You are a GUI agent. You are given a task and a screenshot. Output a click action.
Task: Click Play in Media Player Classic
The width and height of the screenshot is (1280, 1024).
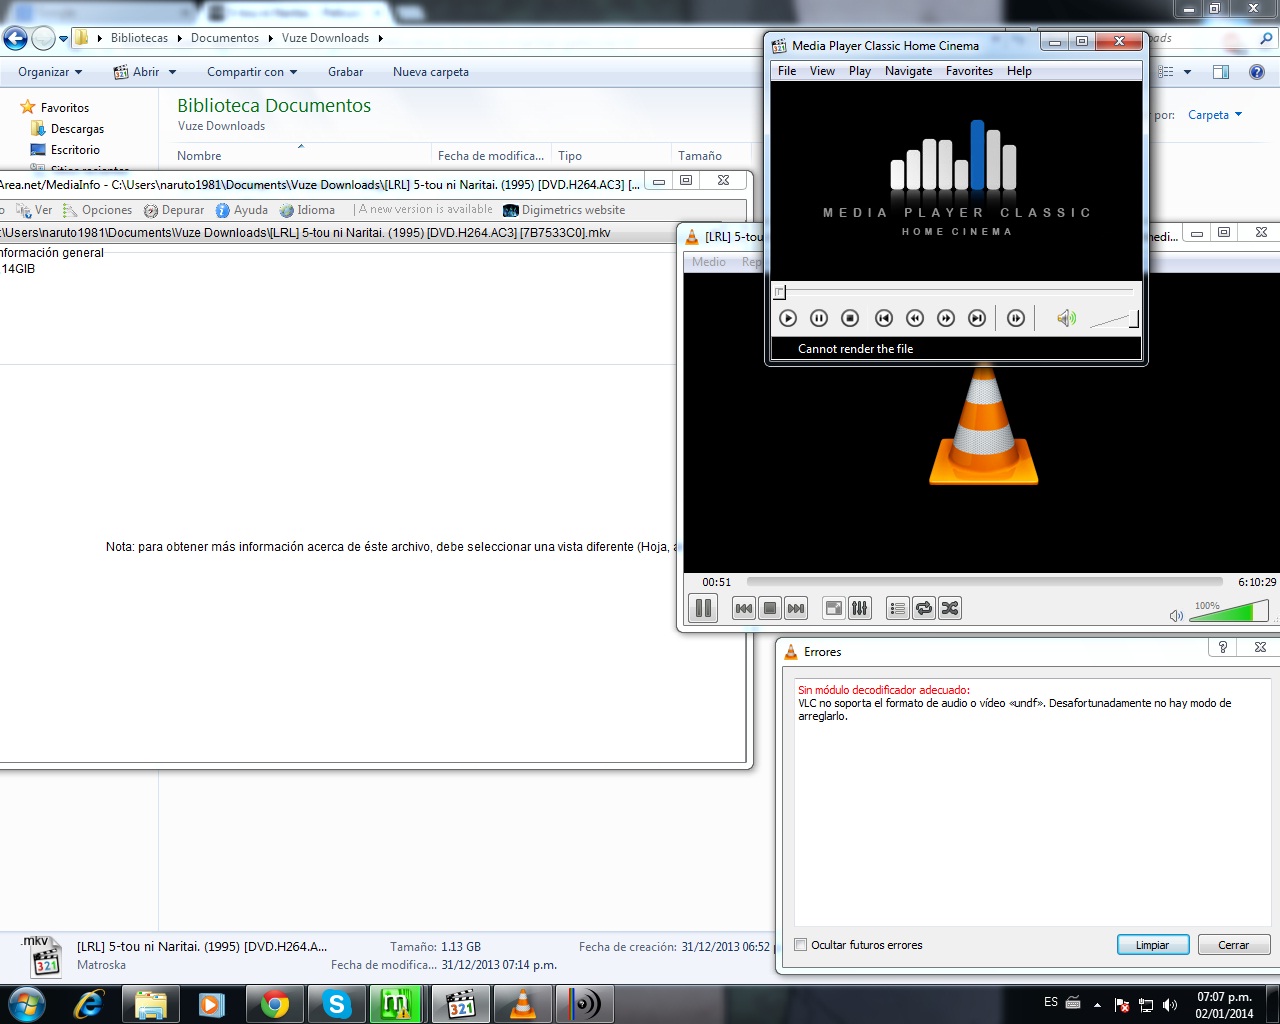tap(788, 318)
